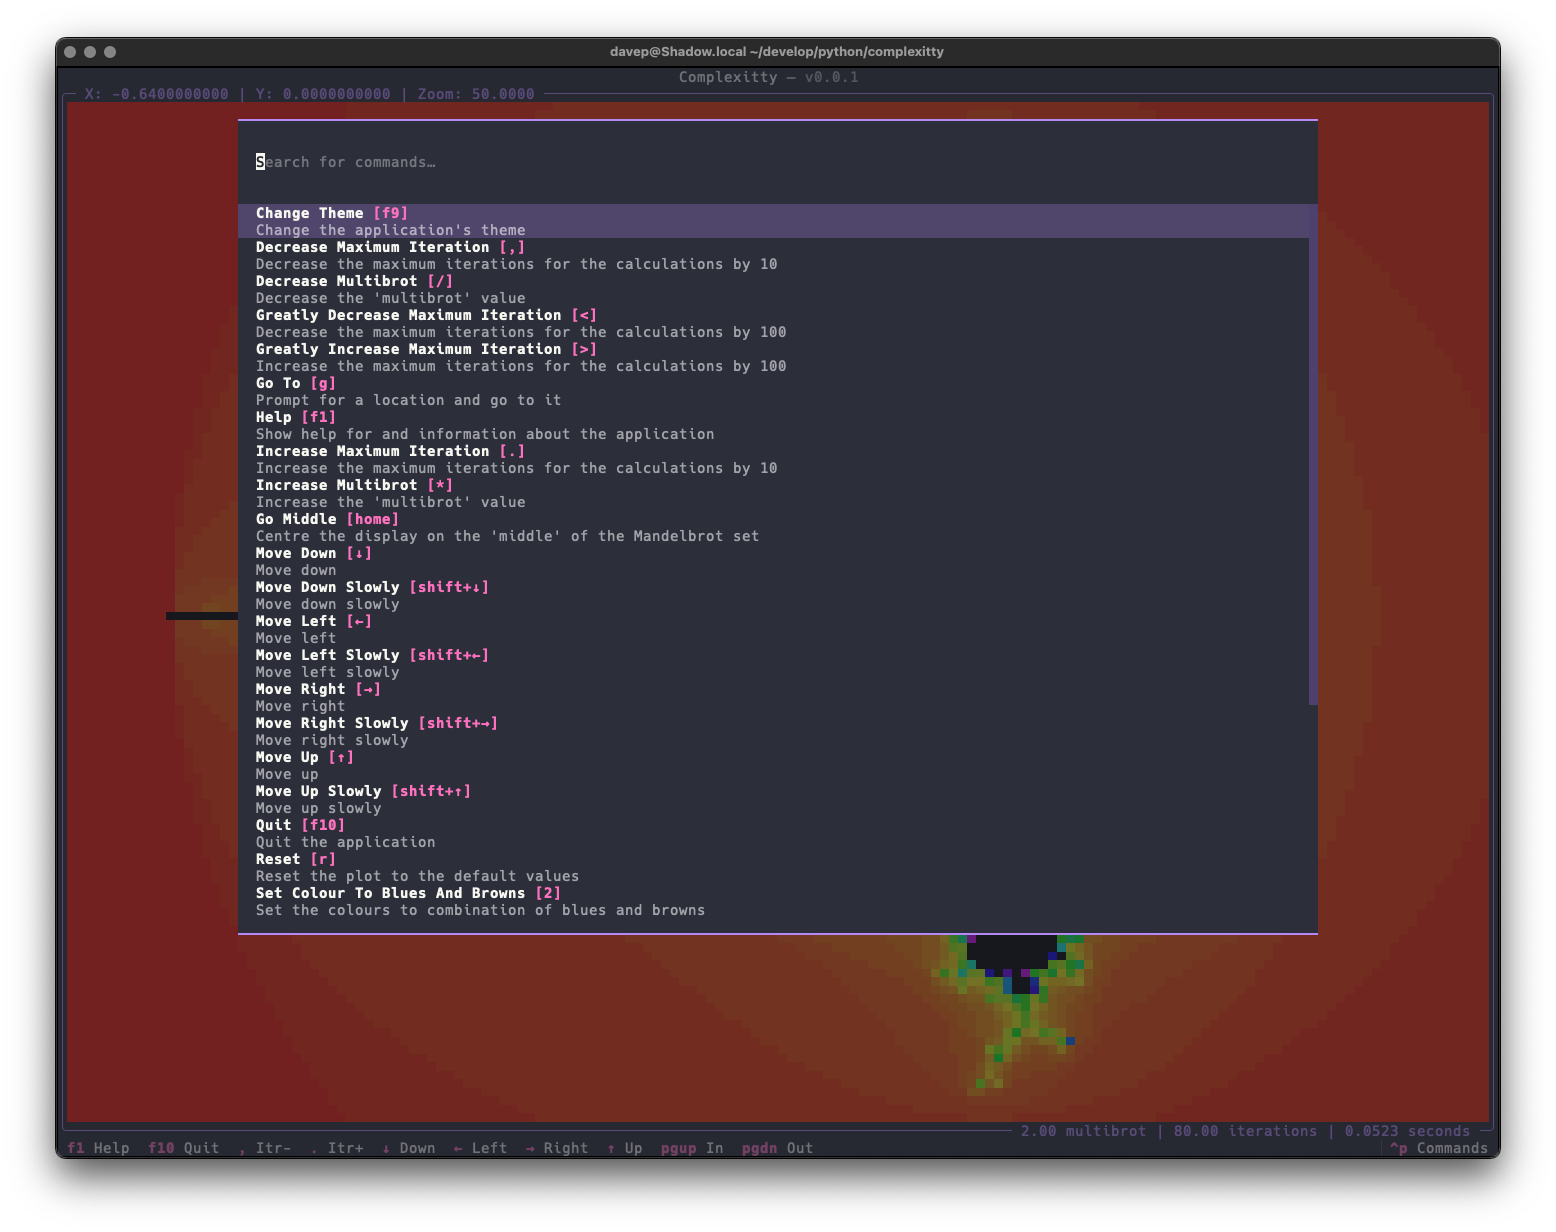Click "f1 Help" in the footer bar

(x=98, y=1148)
